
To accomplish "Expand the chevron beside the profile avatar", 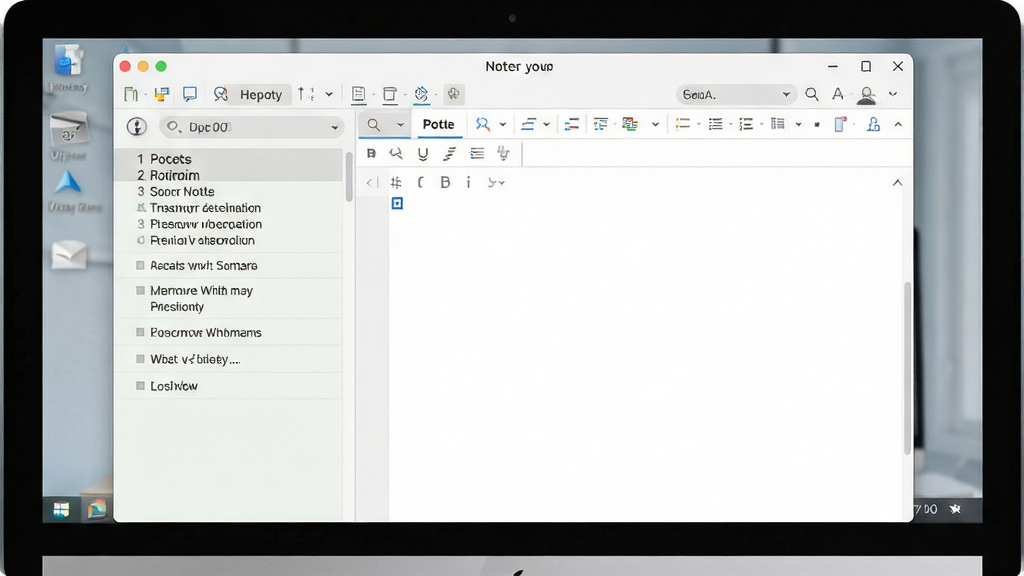I will click(x=893, y=95).
